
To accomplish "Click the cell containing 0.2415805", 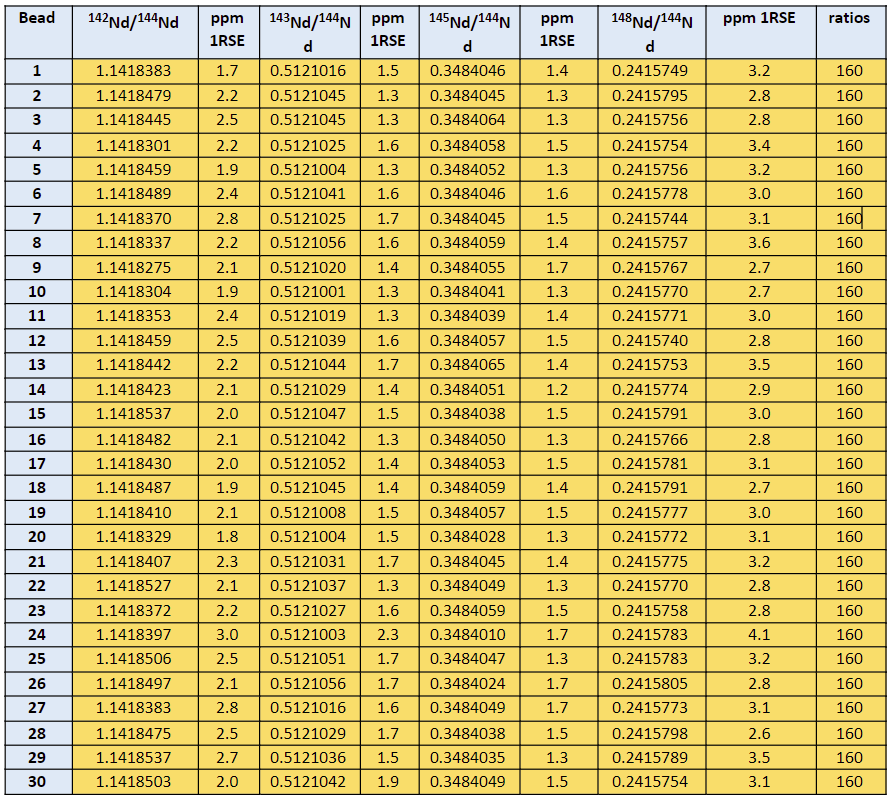I will click(652, 684).
